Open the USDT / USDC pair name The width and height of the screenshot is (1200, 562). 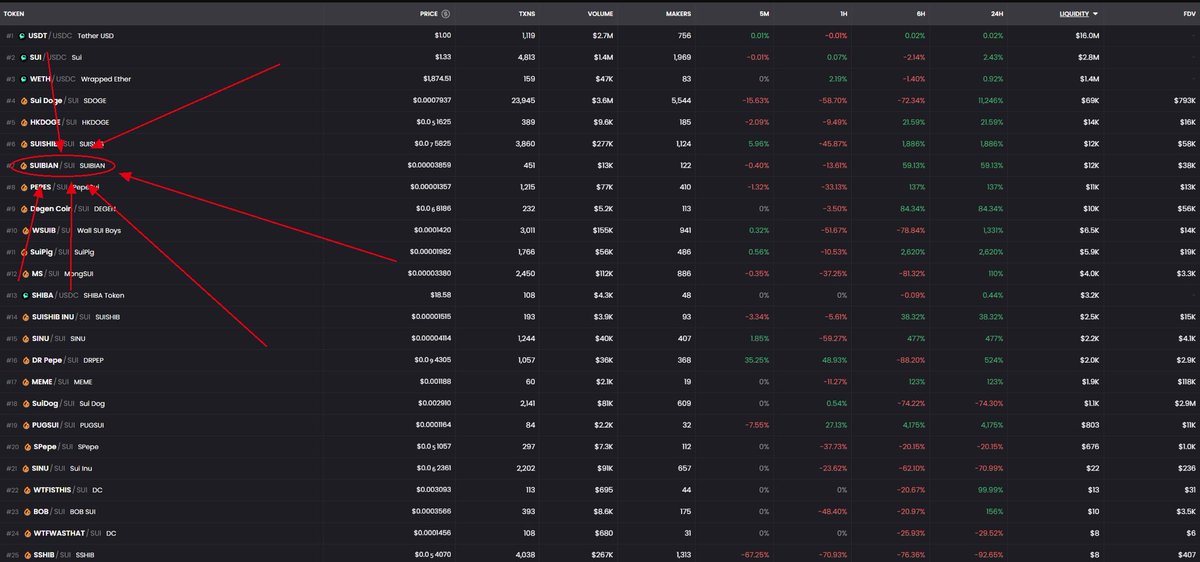click(x=50, y=35)
